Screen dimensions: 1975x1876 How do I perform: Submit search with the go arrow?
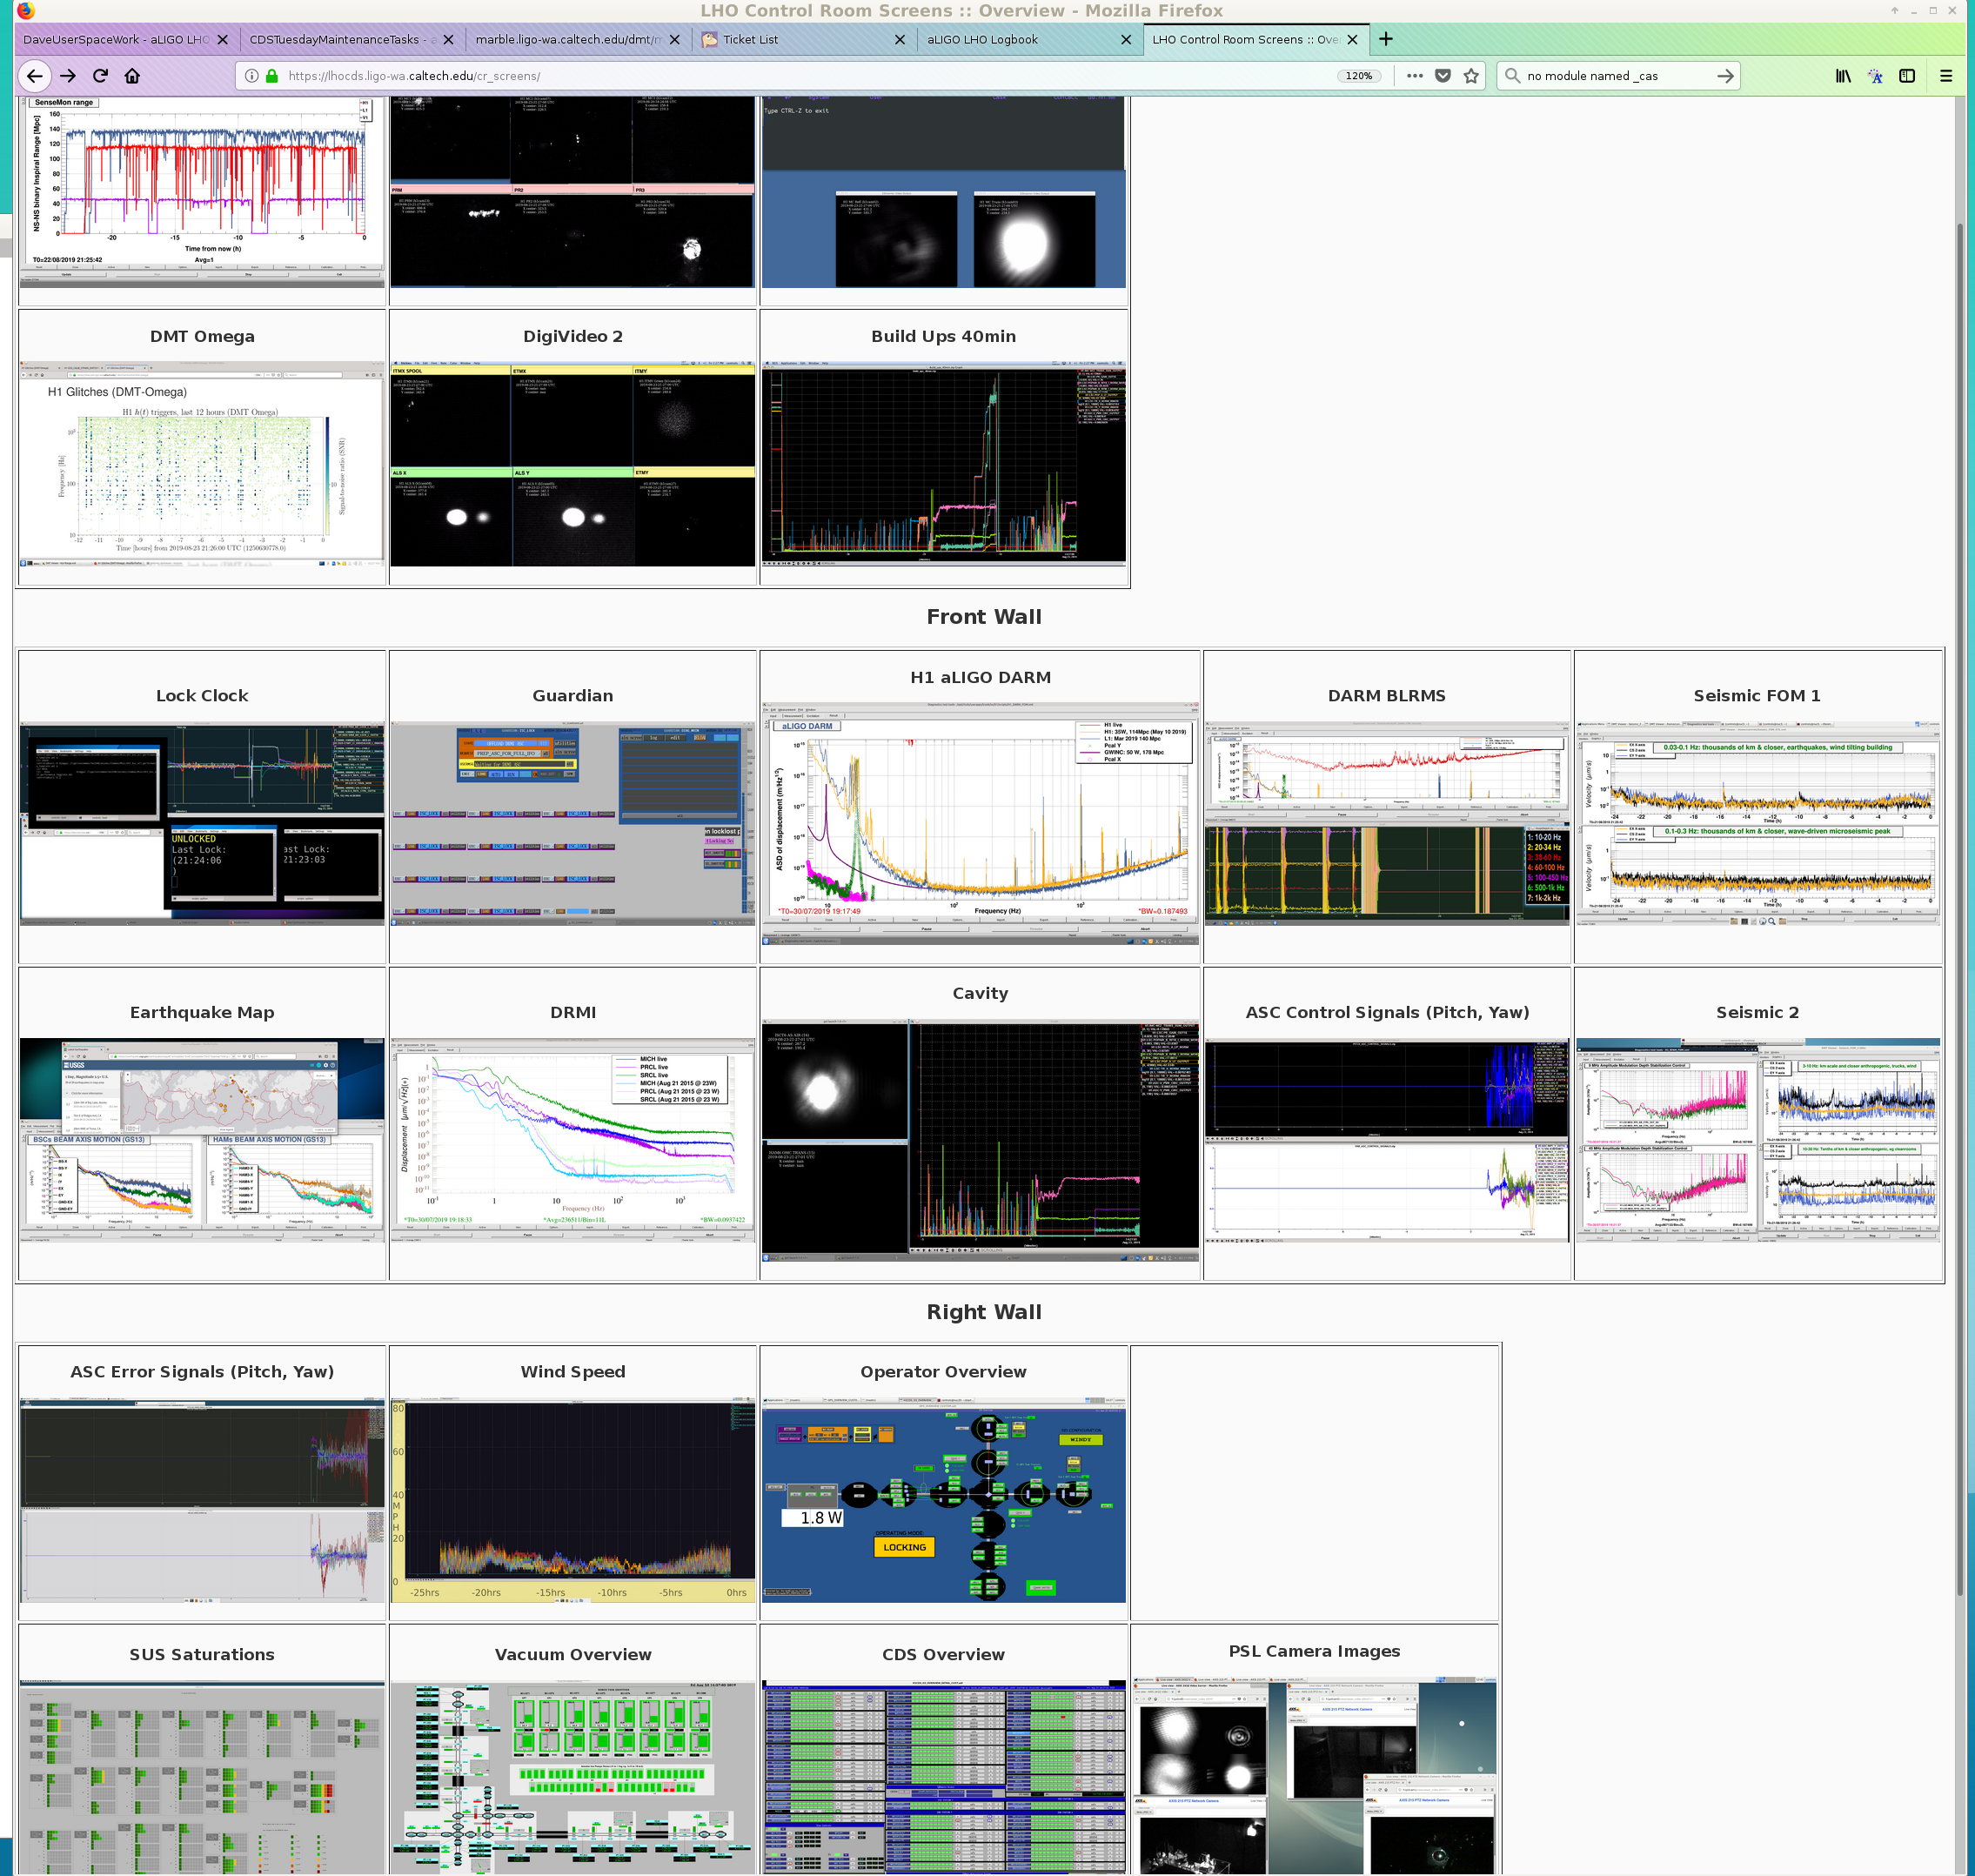[1725, 76]
